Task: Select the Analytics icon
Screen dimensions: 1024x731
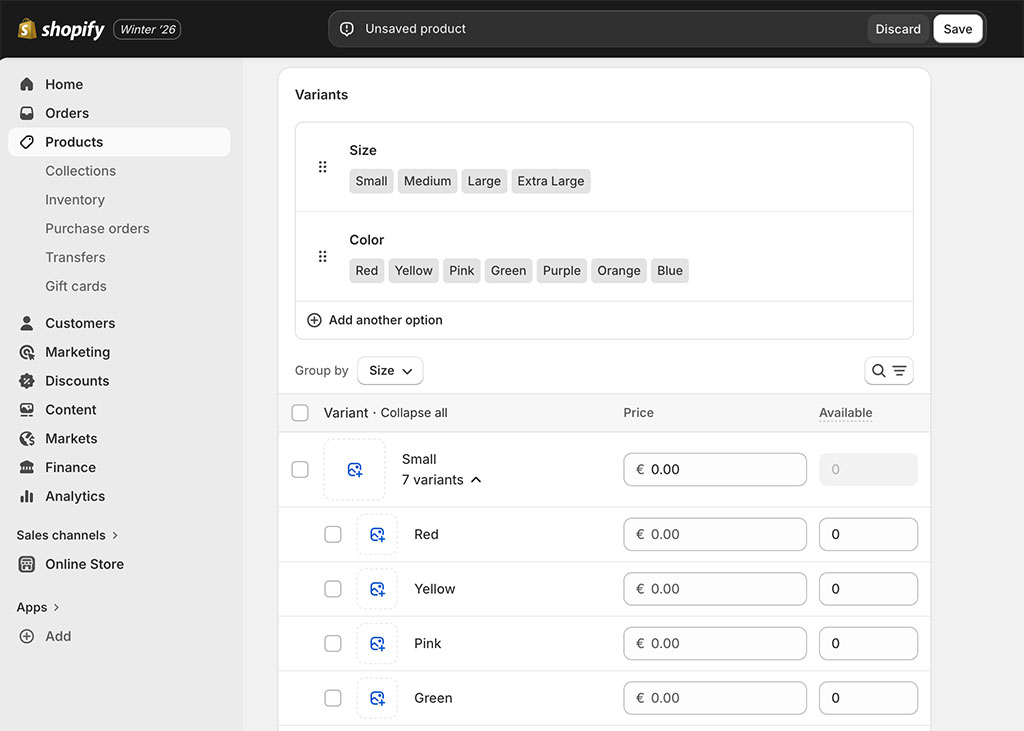Action: coord(26,496)
